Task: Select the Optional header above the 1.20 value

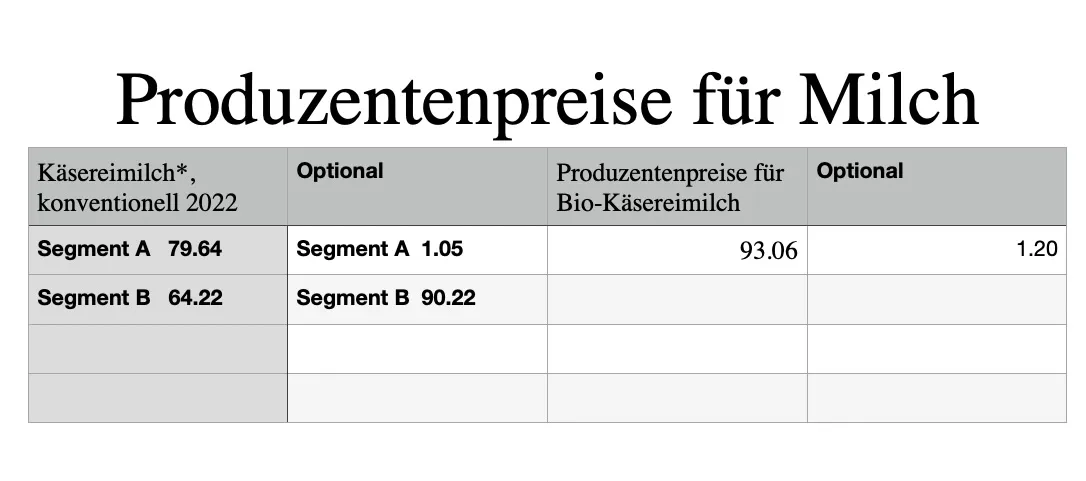Action: pyautogui.click(x=936, y=187)
